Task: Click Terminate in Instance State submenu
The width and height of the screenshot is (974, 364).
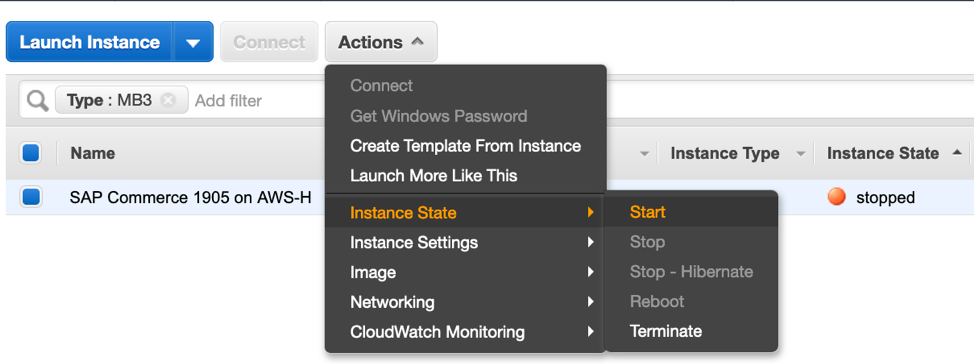Action: coord(691,331)
